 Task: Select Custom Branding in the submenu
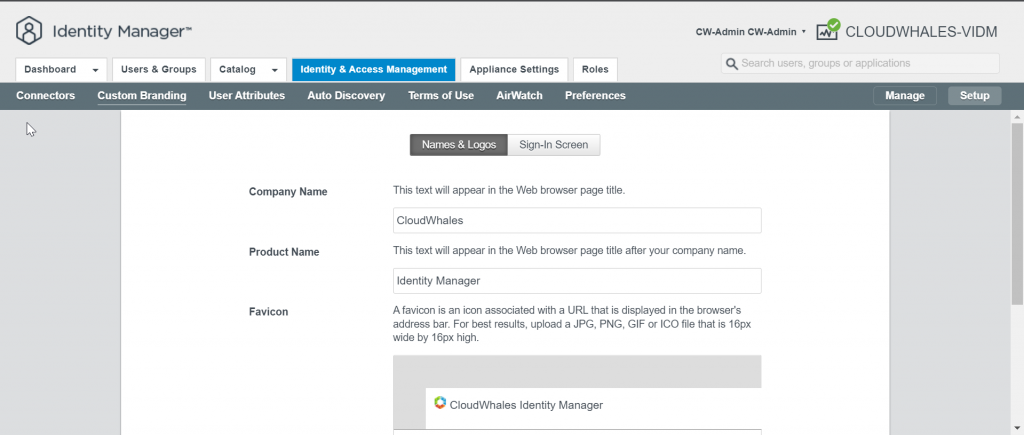coord(142,95)
